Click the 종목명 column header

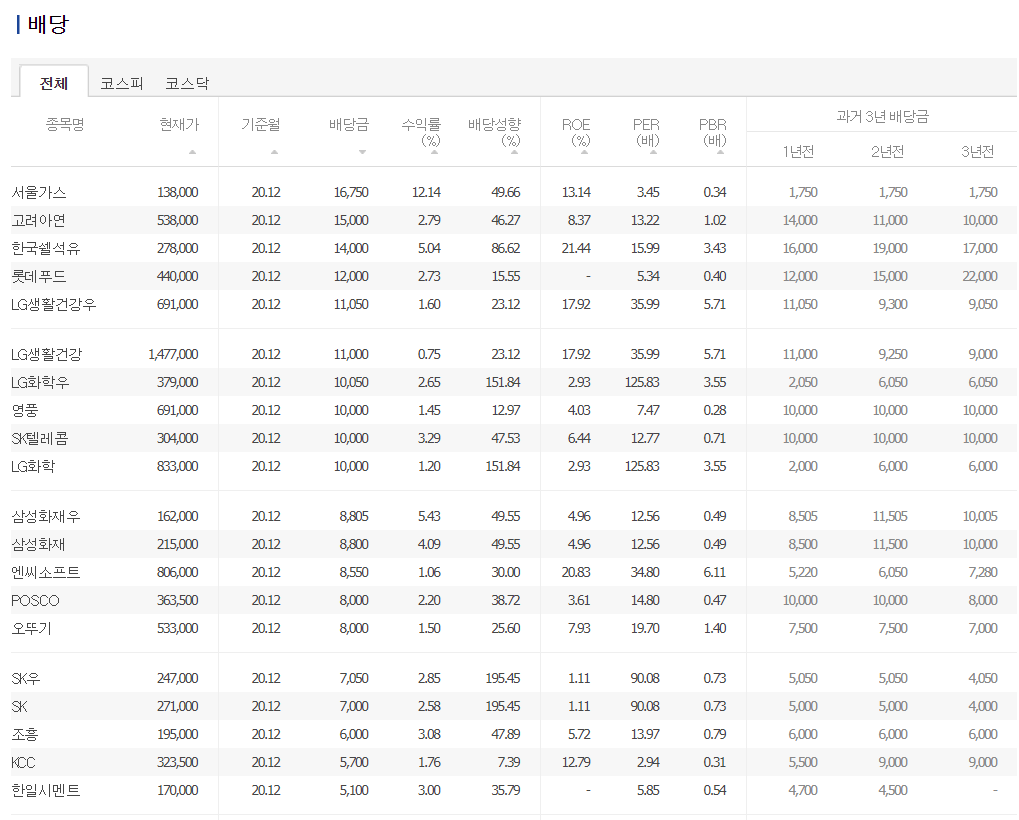65,123
